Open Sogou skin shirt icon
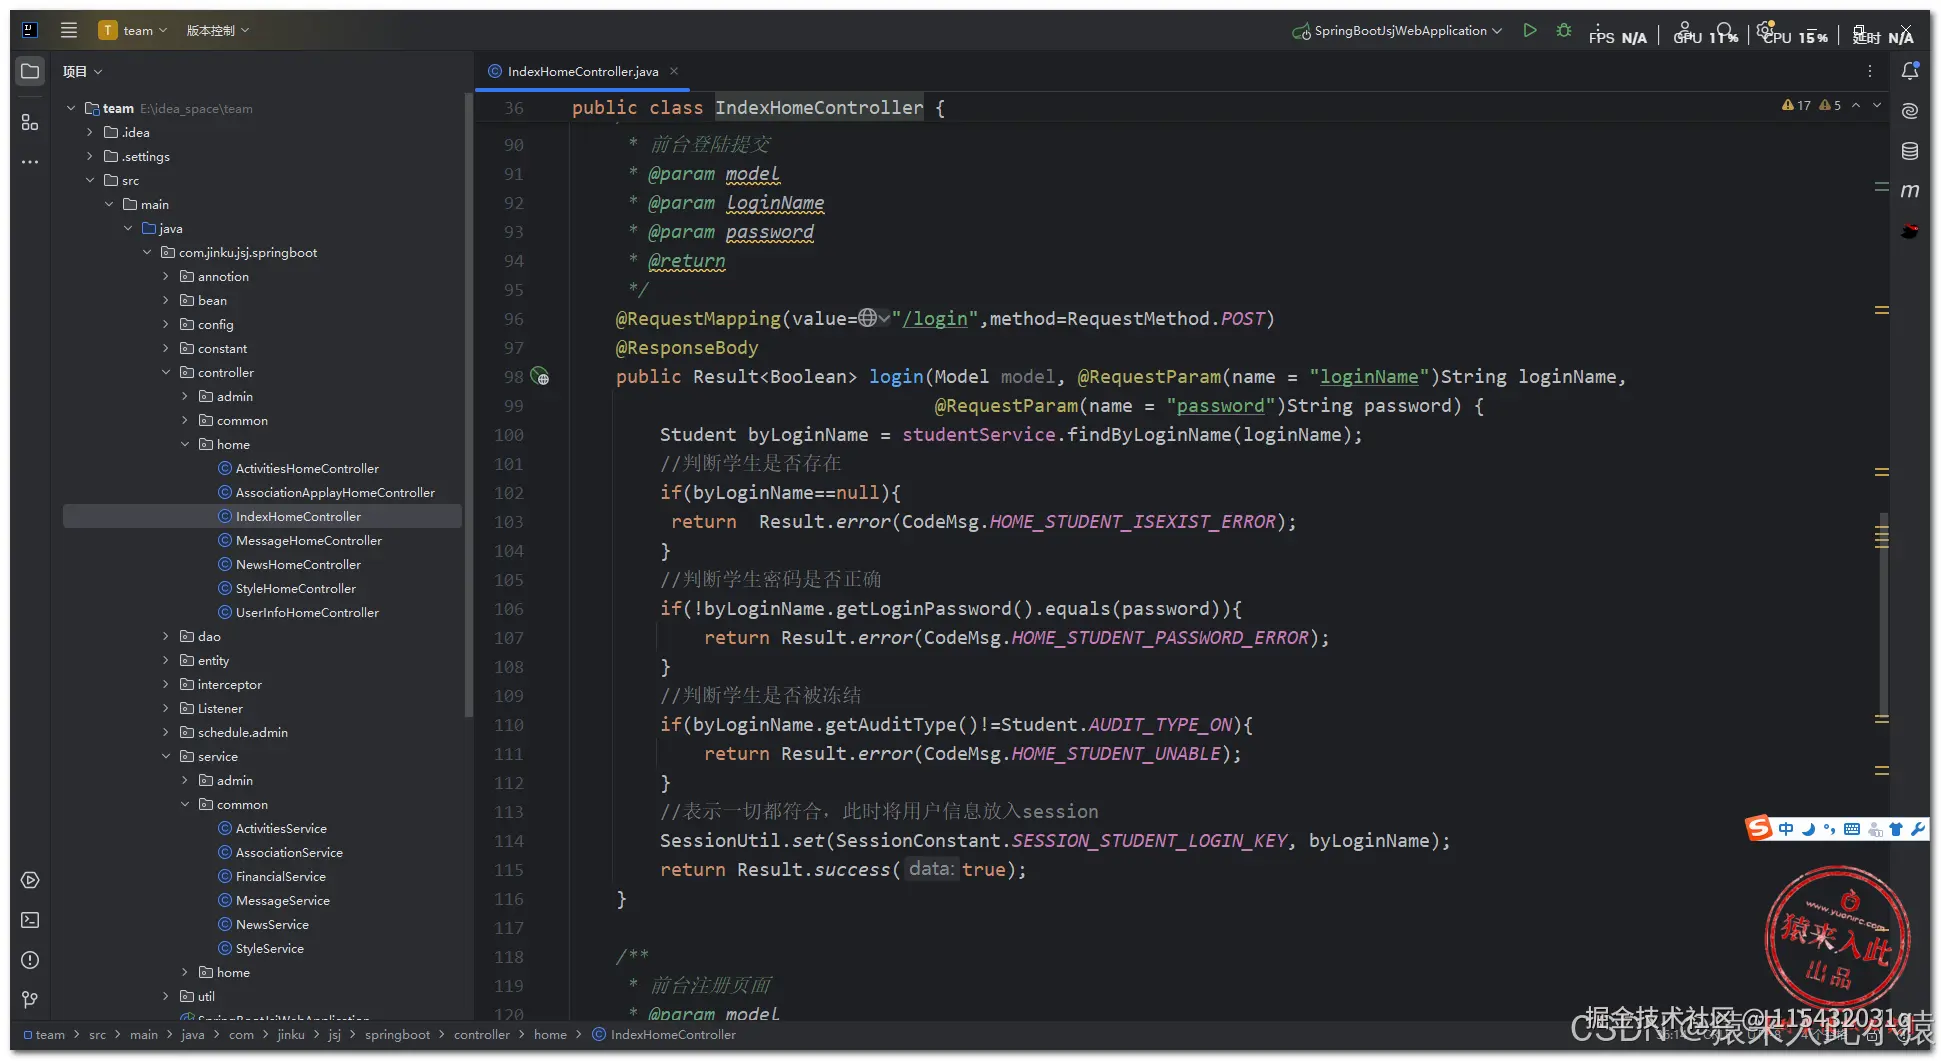Viewport: 1941px width, 1061px height. click(x=1895, y=829)
